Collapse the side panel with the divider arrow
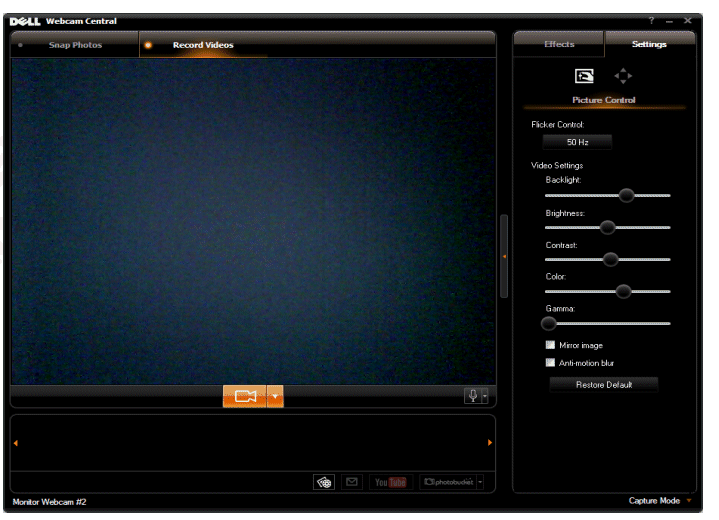 coord(504,256)
